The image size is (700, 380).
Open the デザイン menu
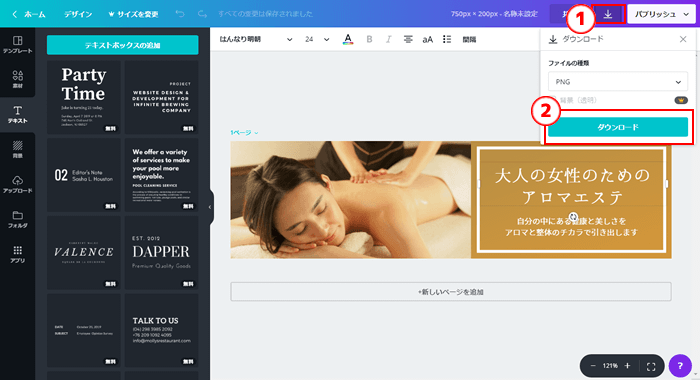pos(78,14)
